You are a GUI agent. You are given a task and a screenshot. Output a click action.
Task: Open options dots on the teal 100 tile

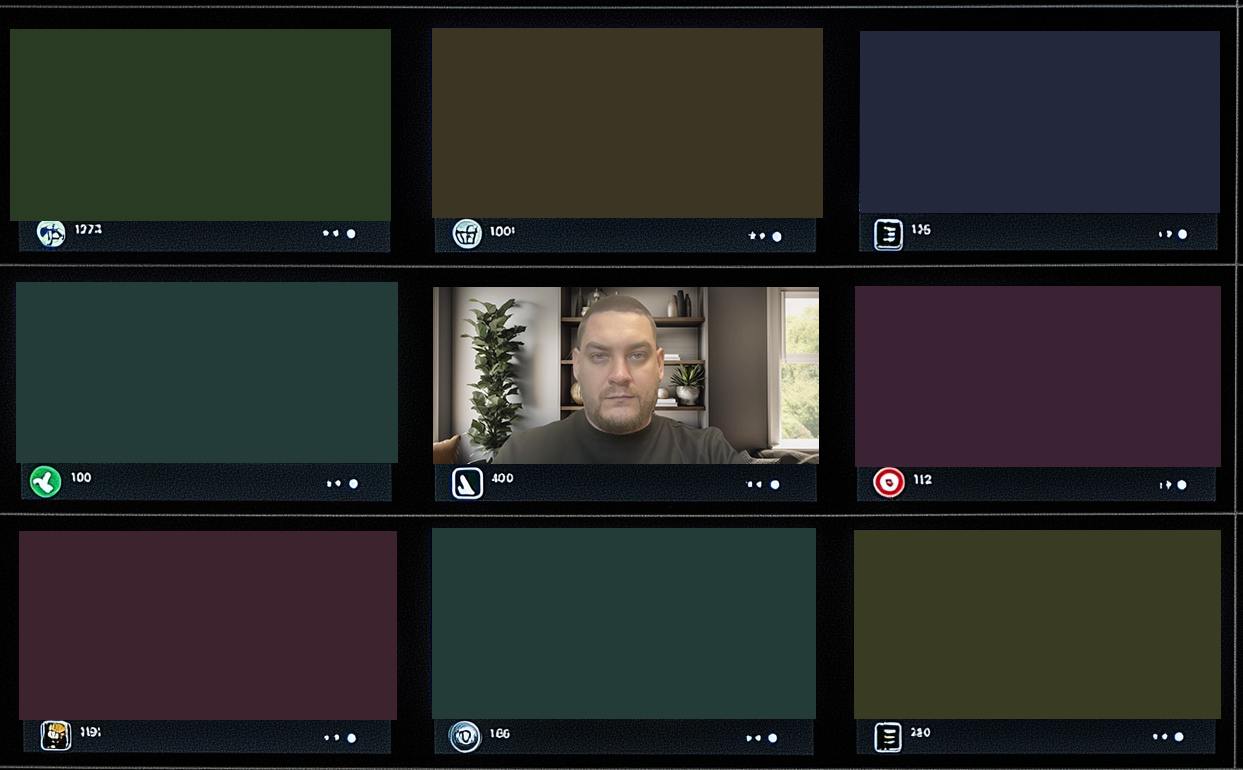pyautogui.click(x=333, y=484)
